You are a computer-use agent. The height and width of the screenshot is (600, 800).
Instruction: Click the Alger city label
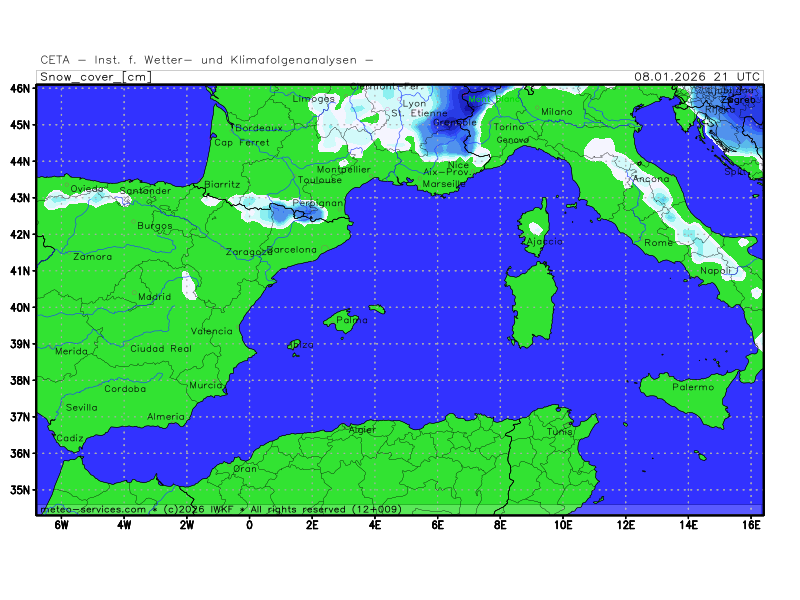[361, 430]
